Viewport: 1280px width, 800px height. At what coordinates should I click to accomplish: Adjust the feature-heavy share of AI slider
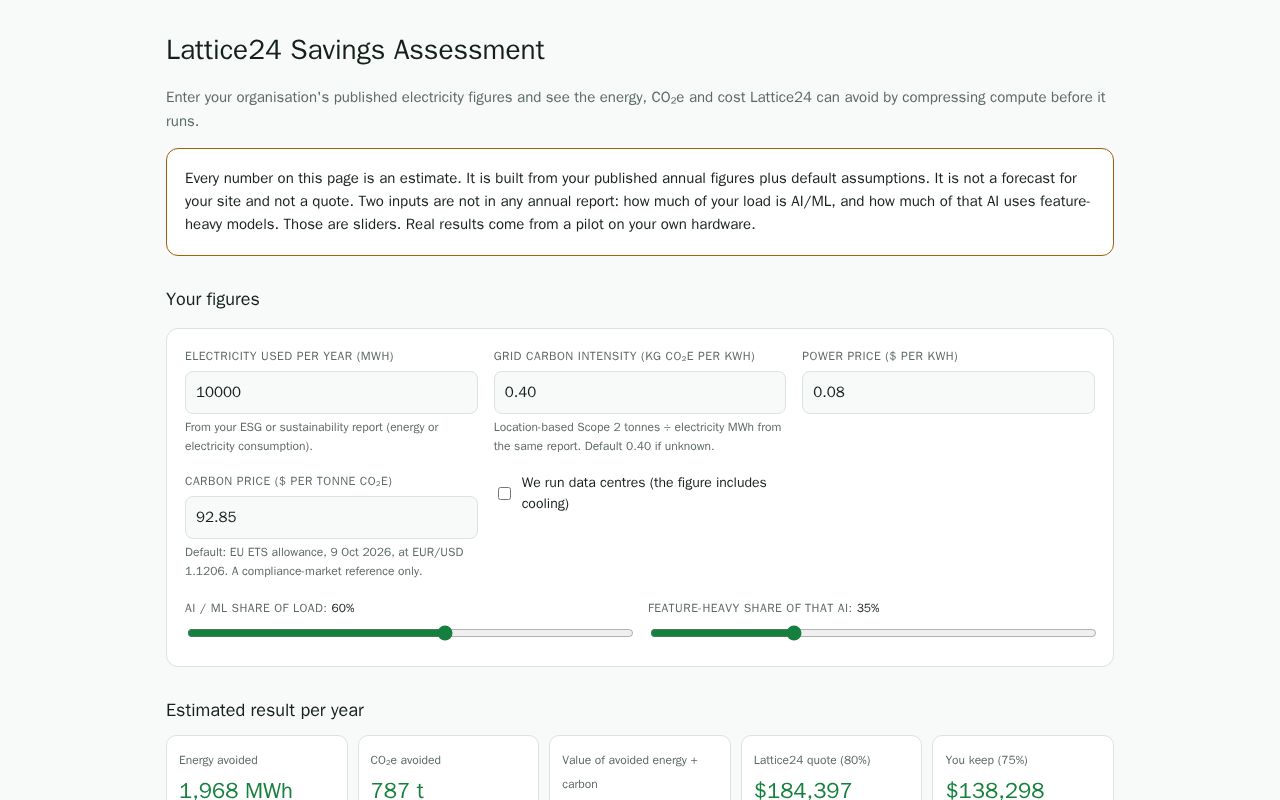click(873, 633)
